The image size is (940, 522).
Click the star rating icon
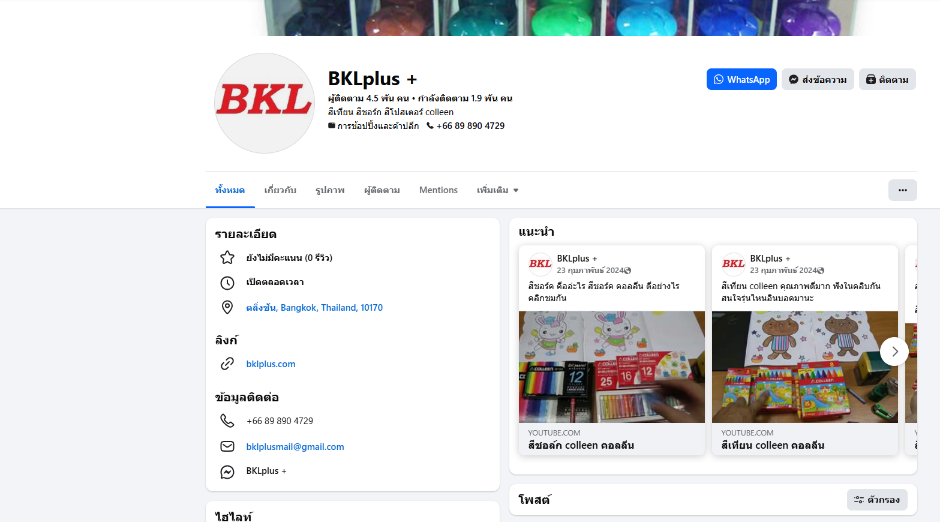click(x=227, y=258)
